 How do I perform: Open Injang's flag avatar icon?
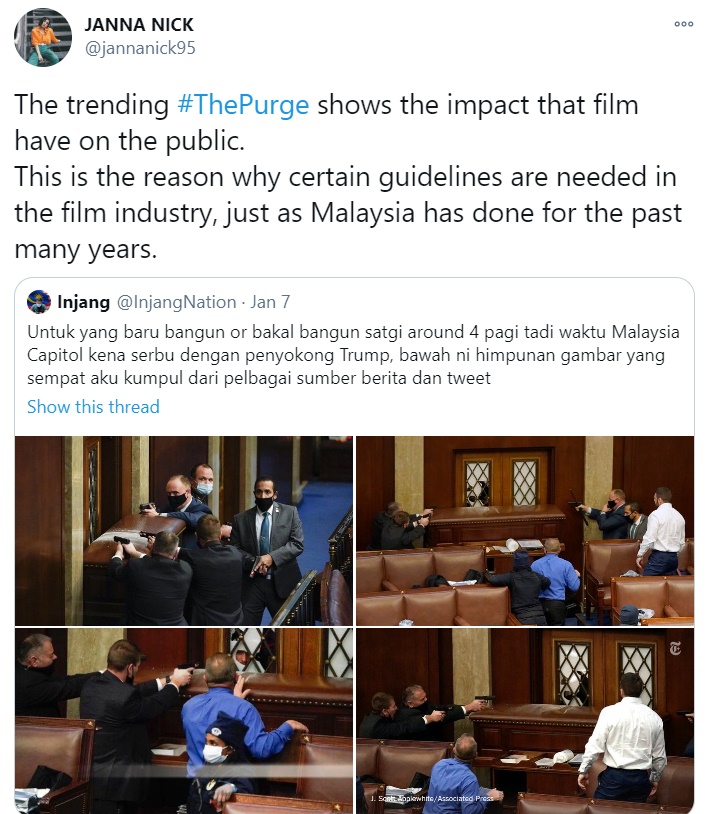tap(39, 302)
